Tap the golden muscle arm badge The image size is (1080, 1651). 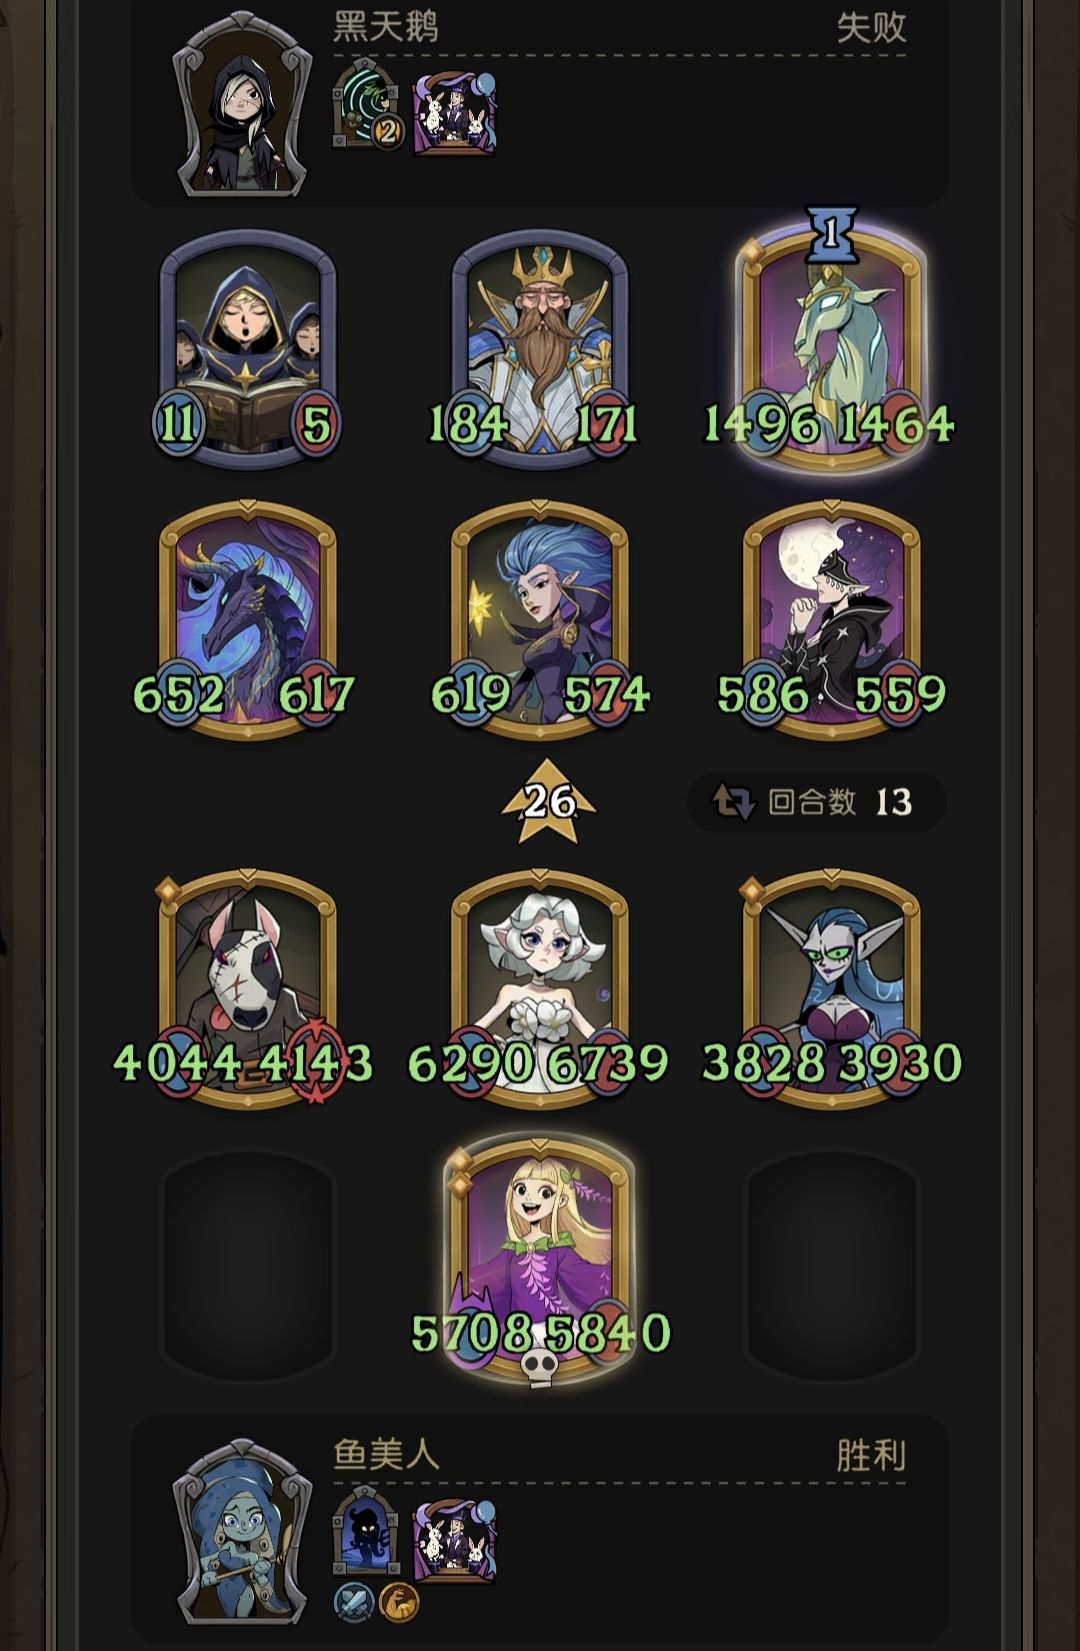click(x=398, y=1602)
